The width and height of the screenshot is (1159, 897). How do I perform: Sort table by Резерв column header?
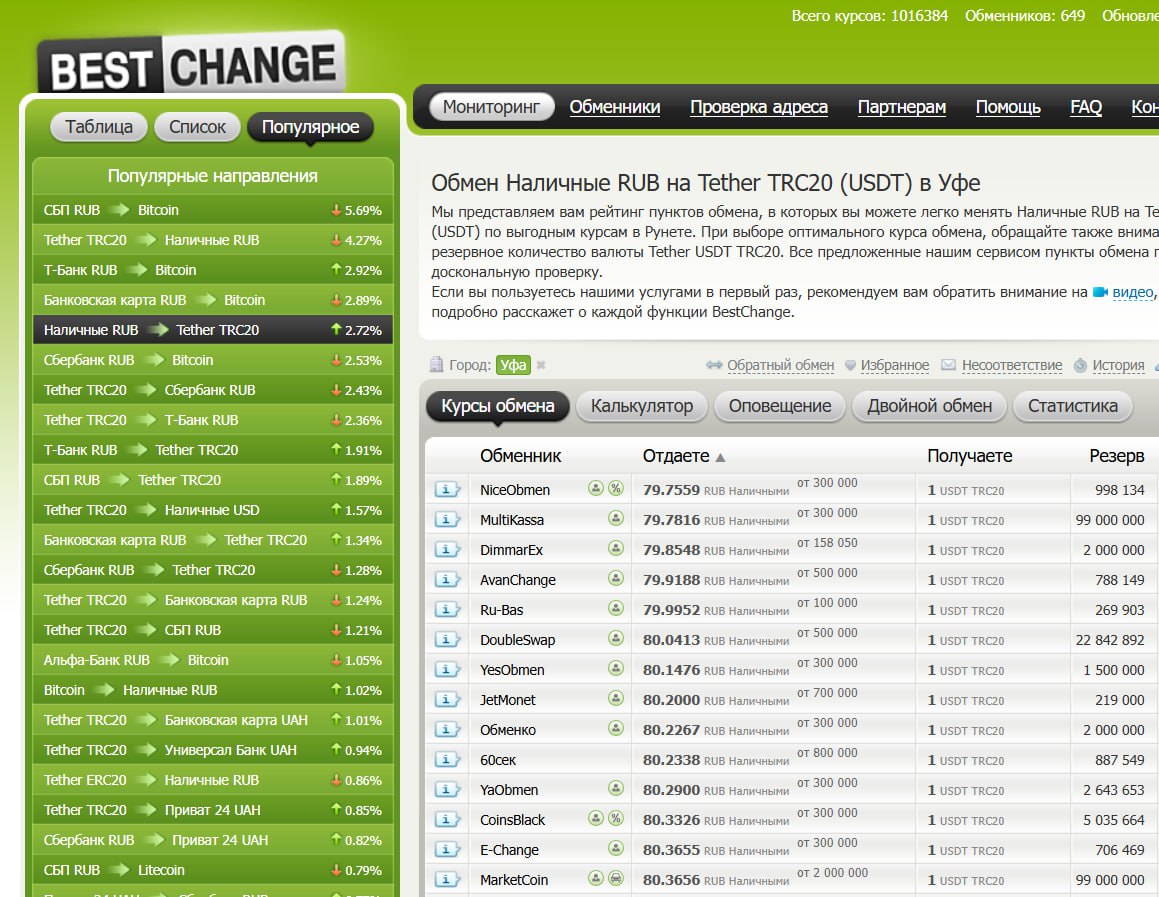coord(1116,456)
